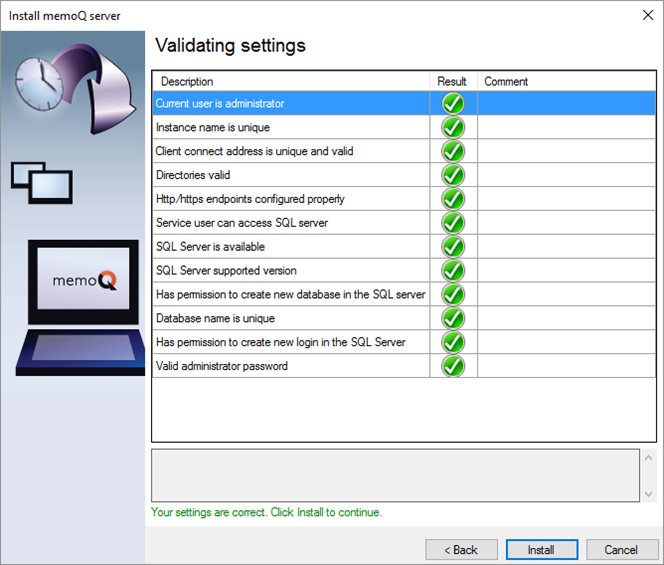664x565 pixels.
Task: Click check icon for SQL Server is available
Action: pos(453,246)
